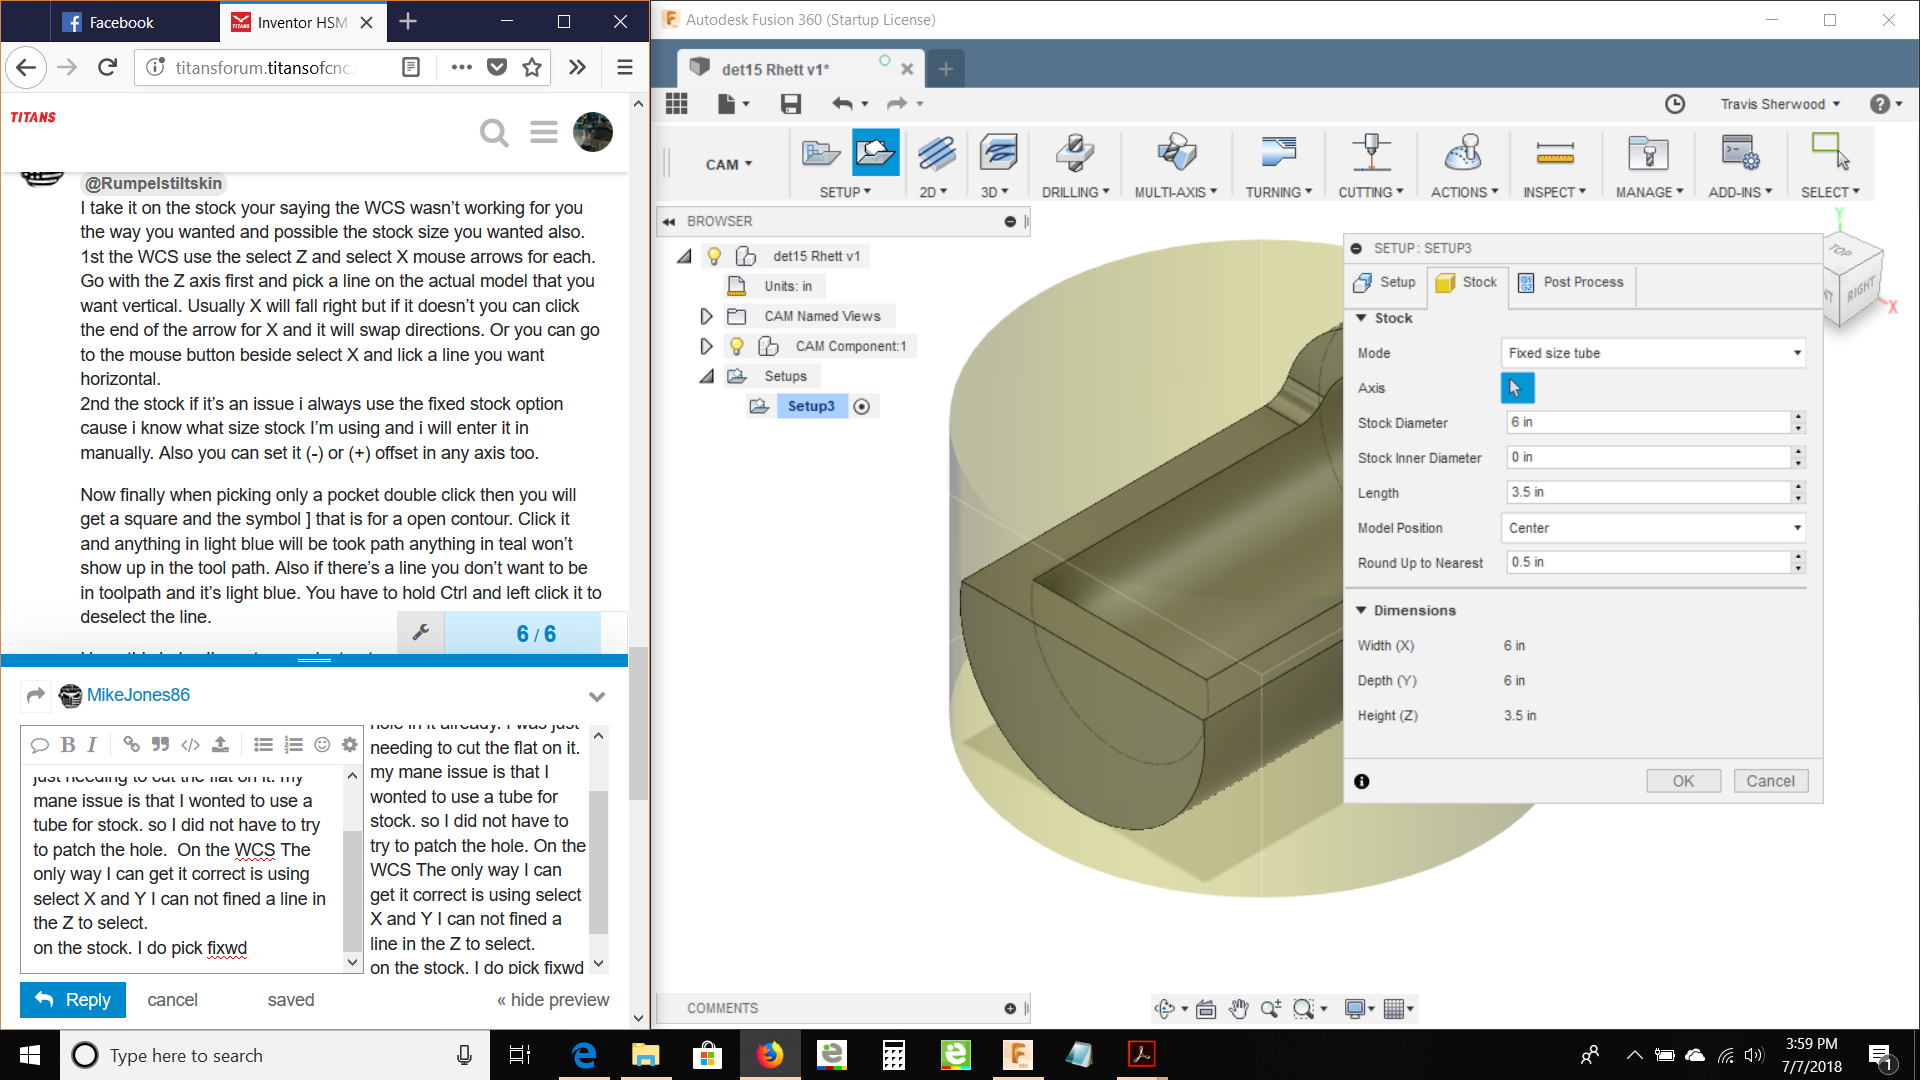Screen dimensions: 1920x1080
Task: Click the Reply button on the forum
Action: coord(71,999)
